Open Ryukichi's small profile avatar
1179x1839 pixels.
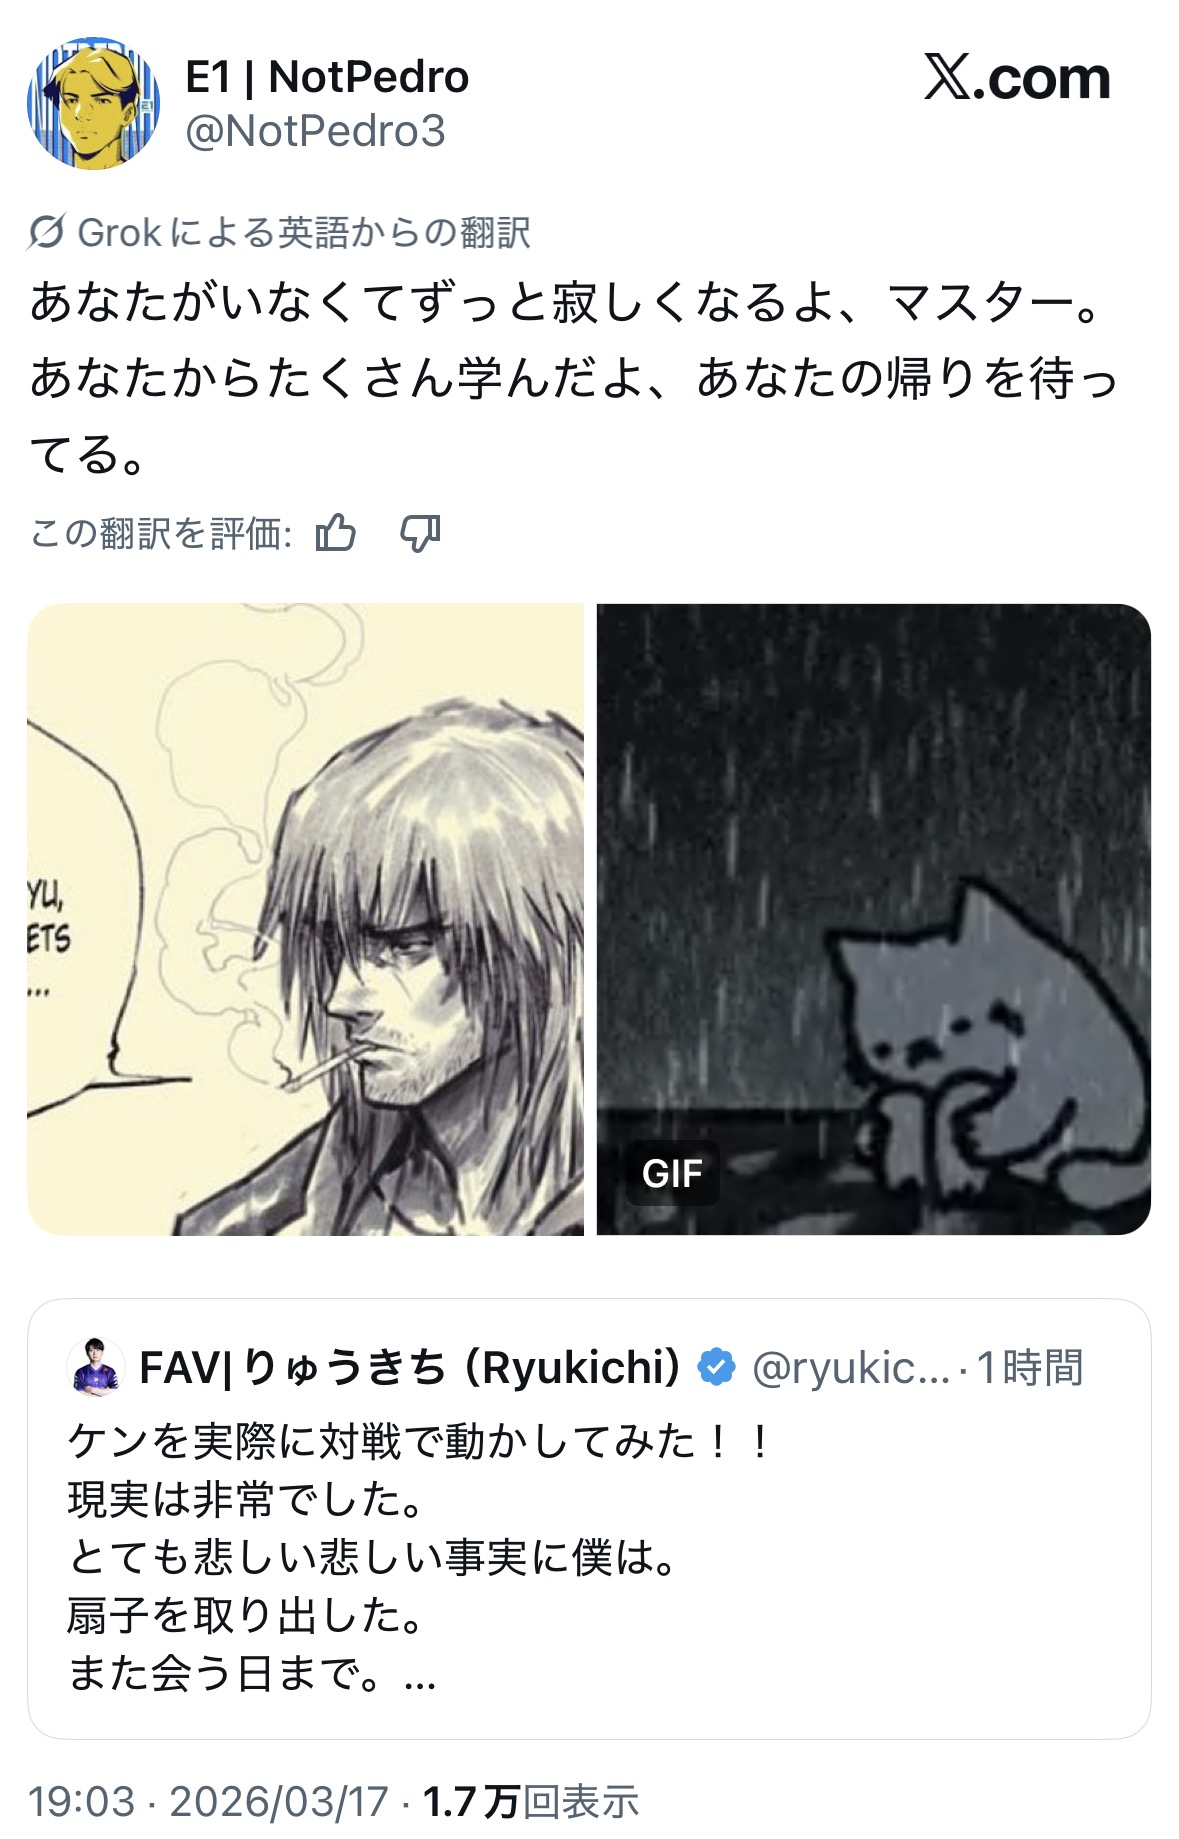[96, 1367]
